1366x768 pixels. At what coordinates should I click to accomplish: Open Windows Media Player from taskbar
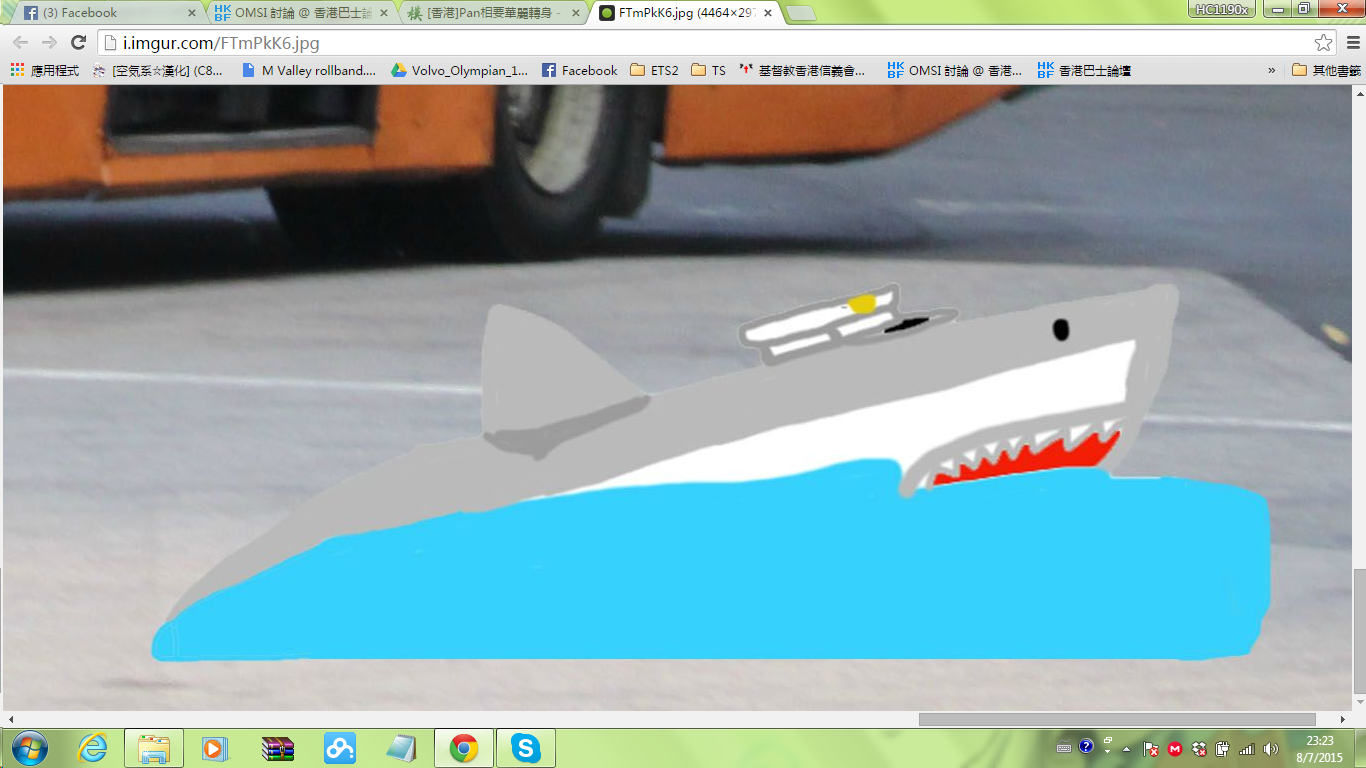(215, 748)
